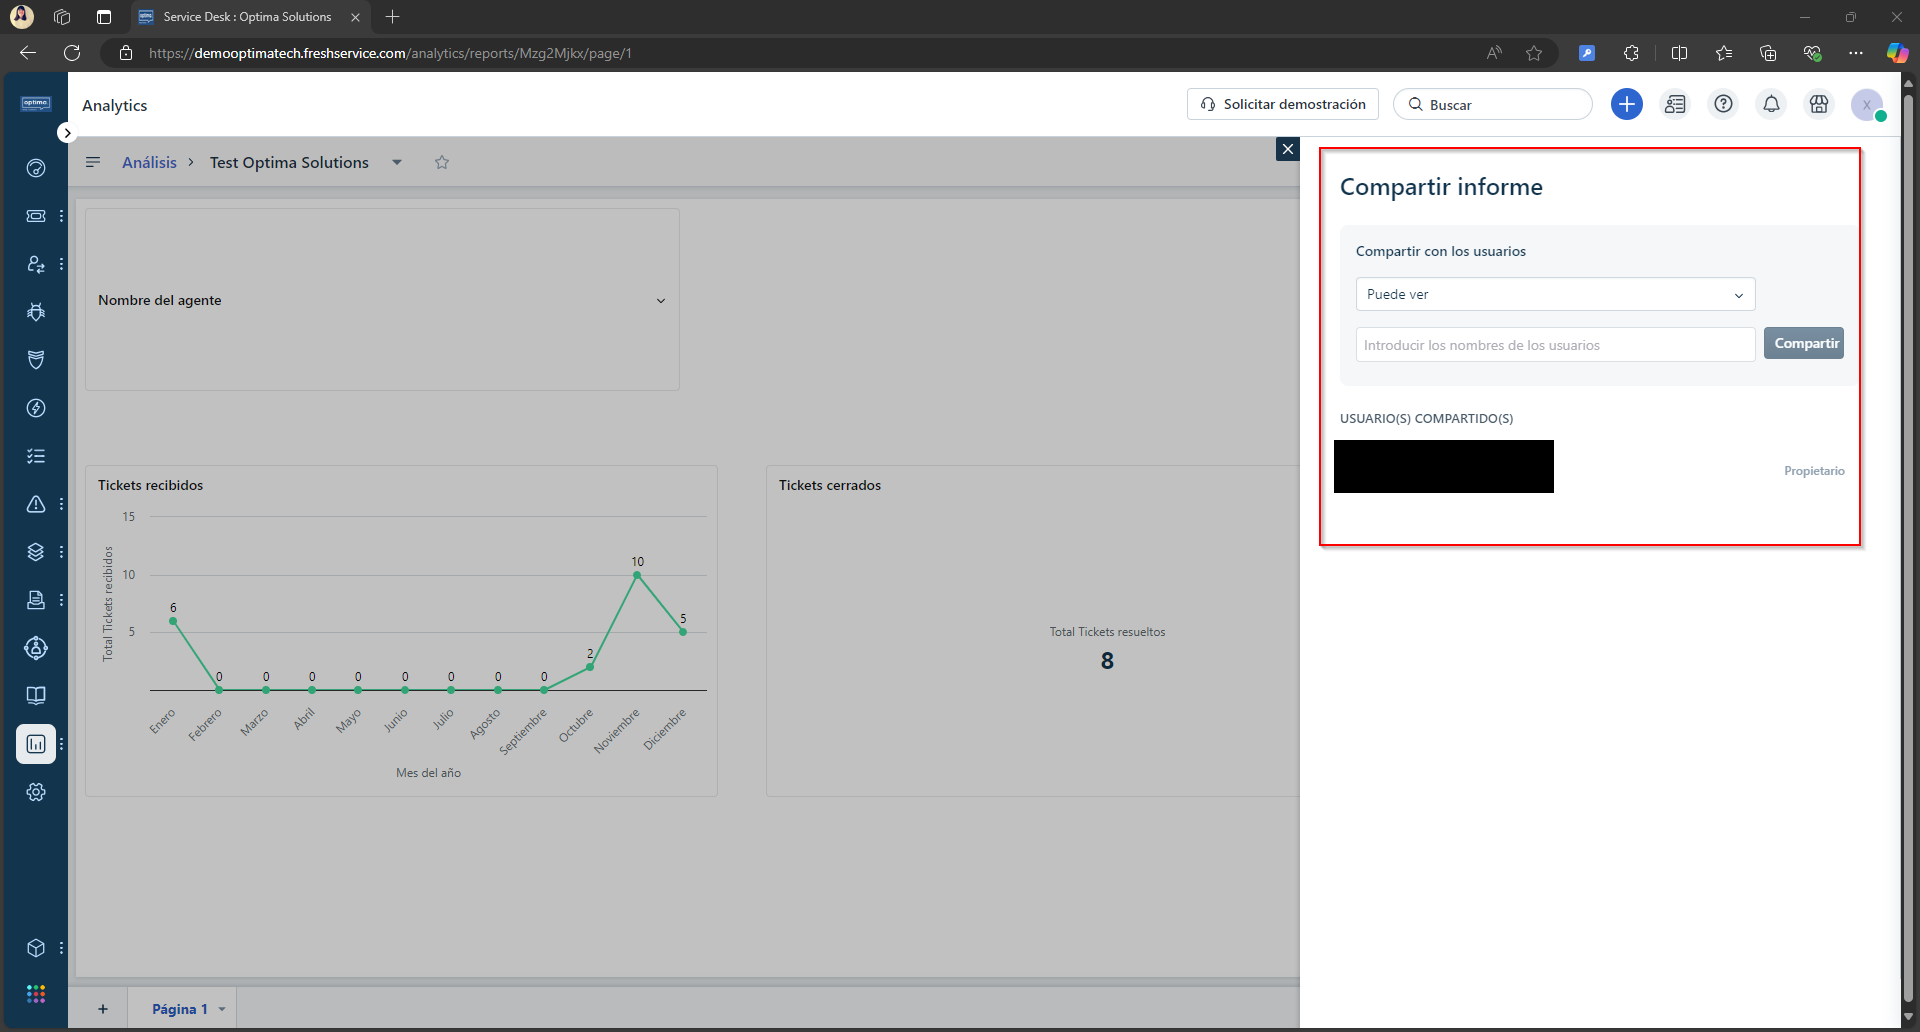Expand the Nombre del agente filter
This screenshot has height=1032, width=1920.
coord(660,301)
